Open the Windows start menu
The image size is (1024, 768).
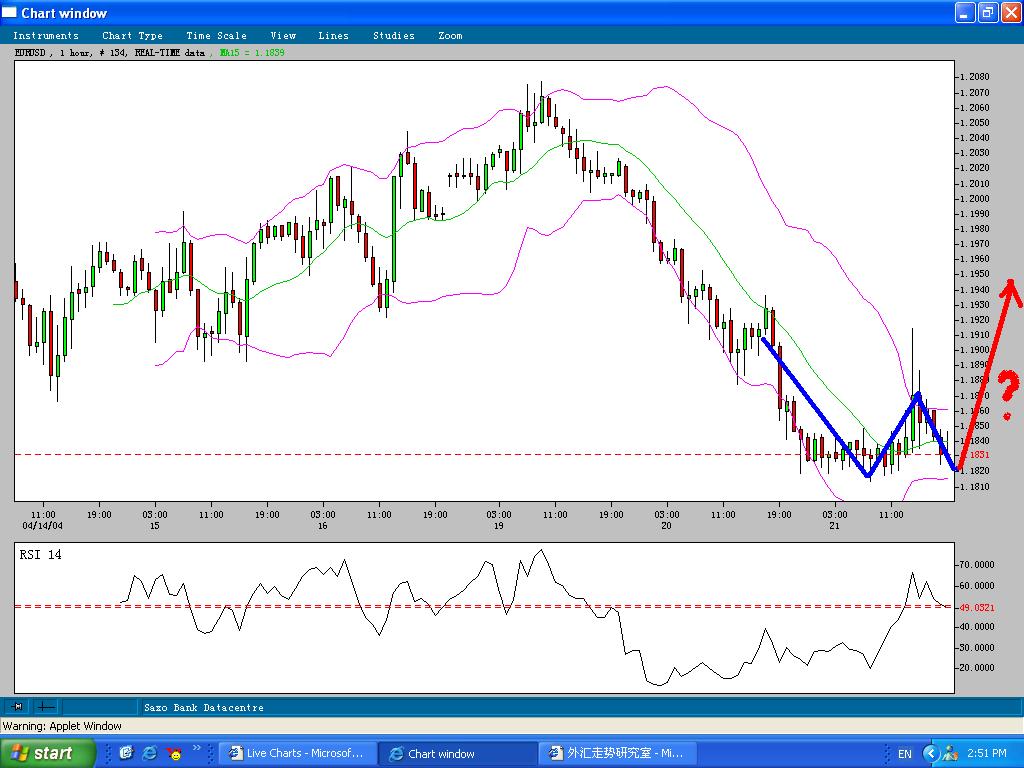coord(47,753)
